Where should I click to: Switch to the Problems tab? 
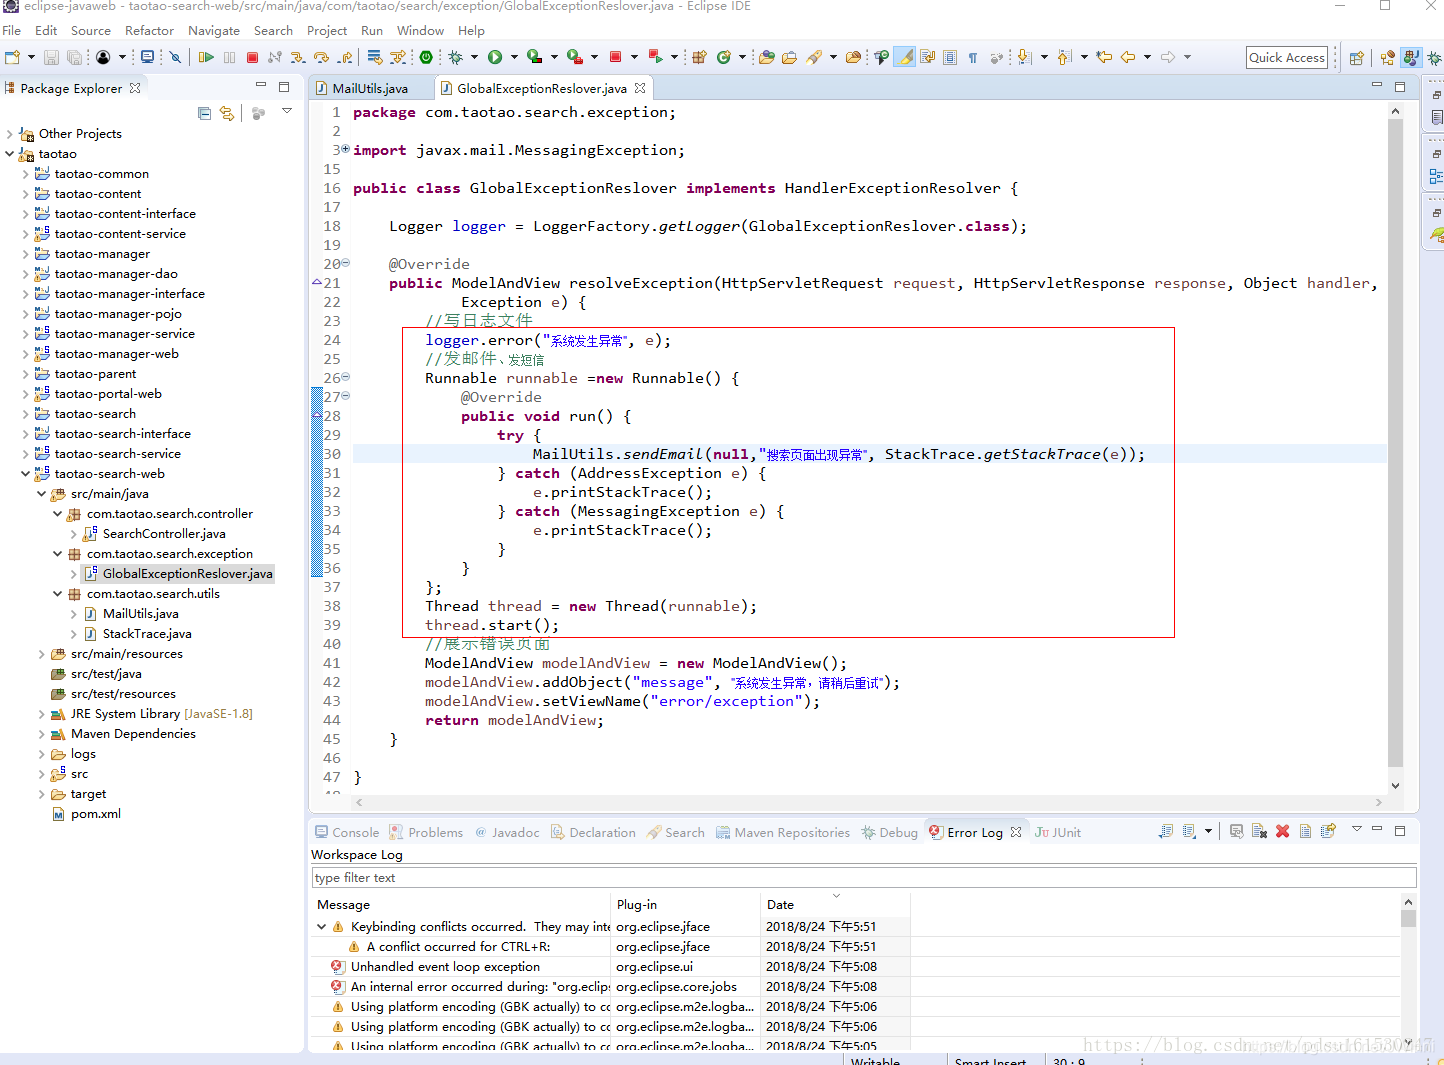click(x=426, y=832)
